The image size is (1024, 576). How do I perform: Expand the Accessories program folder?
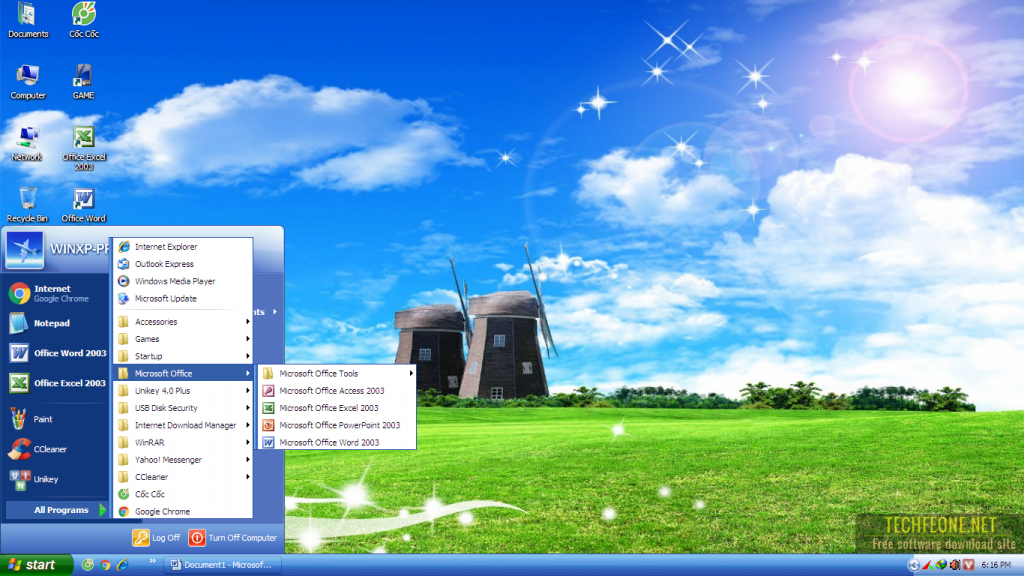click(183, 322)
